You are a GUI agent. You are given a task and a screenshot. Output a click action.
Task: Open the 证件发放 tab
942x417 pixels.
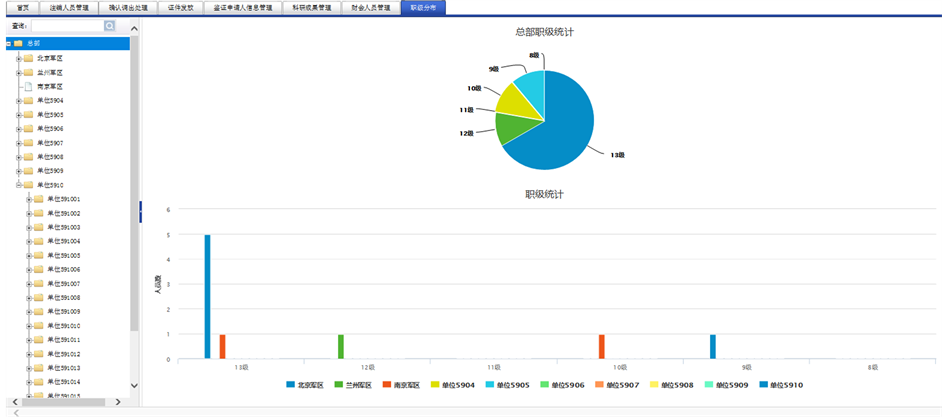pos(182,7)
